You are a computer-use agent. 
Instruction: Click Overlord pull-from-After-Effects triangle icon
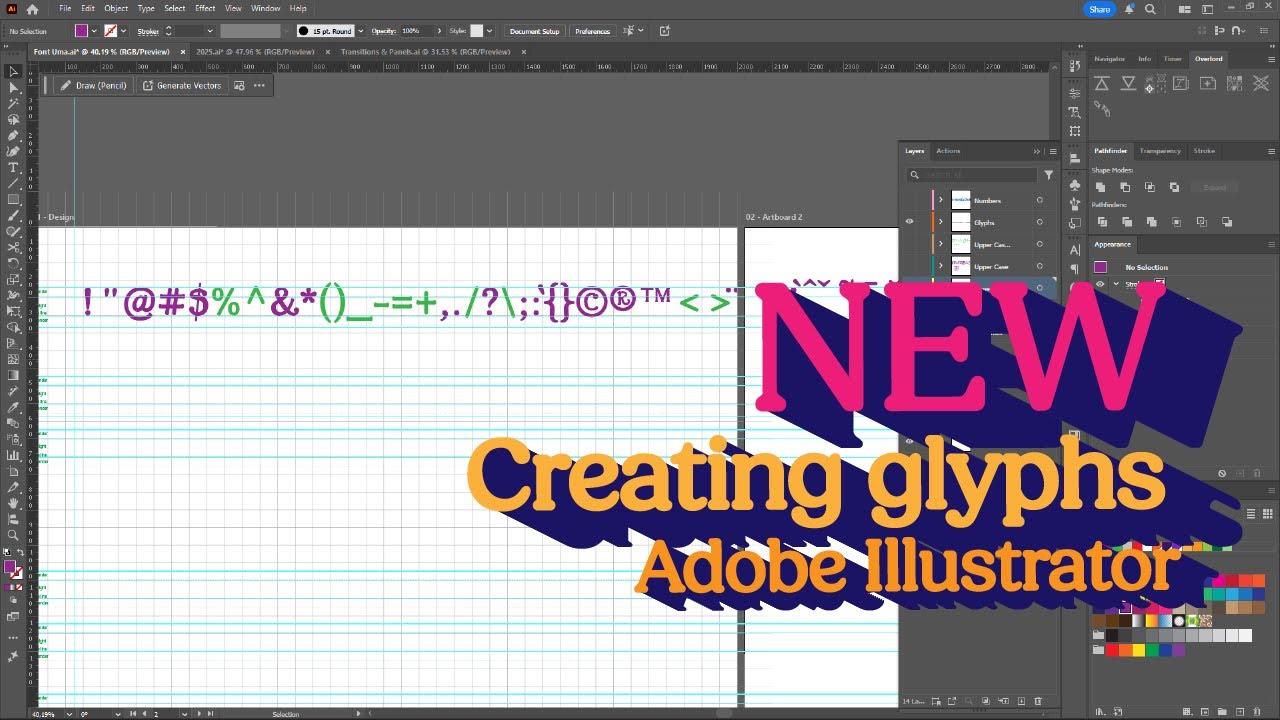pyautogui.click(x=1129, y=84)
